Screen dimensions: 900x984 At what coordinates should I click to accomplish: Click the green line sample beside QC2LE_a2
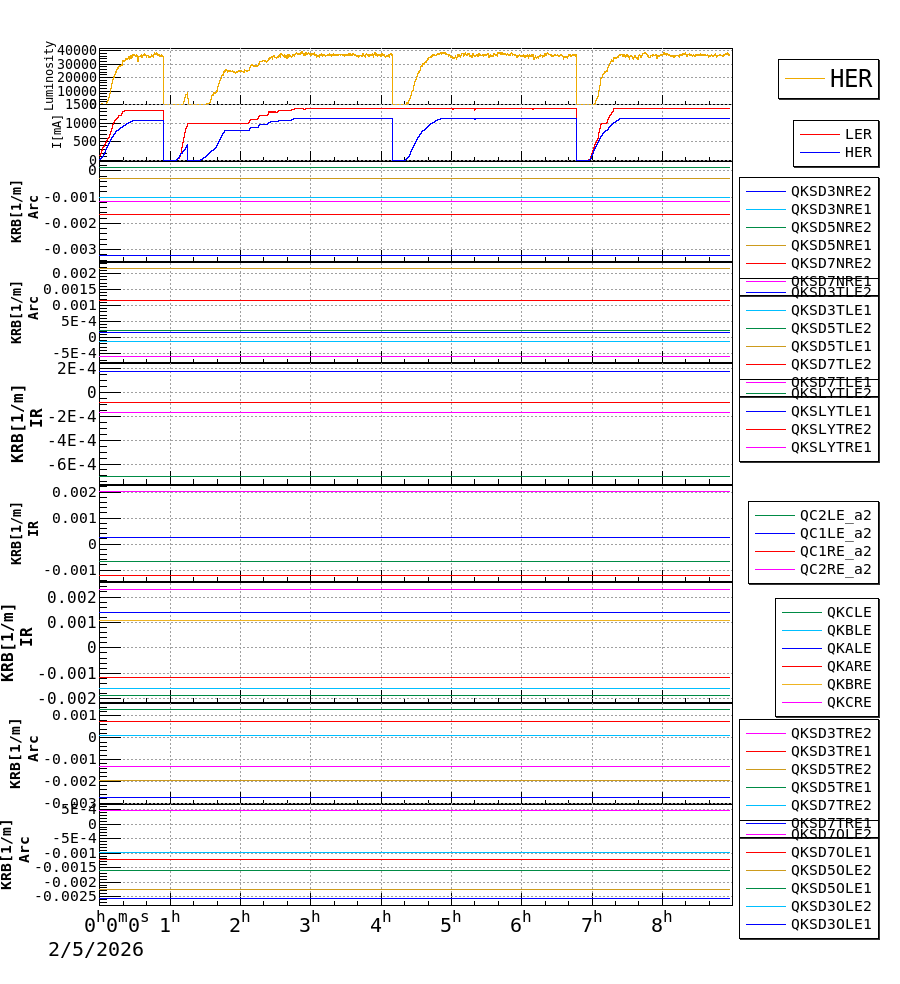775,516
